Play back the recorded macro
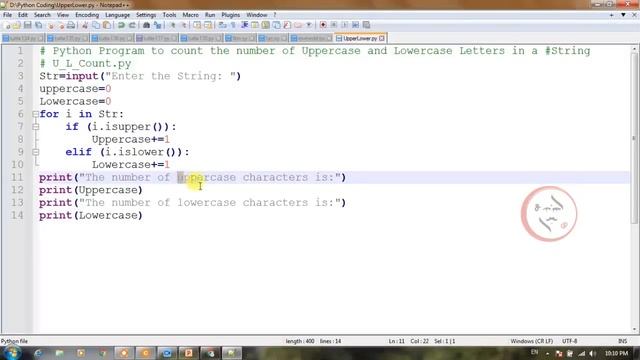640x360 pixels. pos(345,25)
